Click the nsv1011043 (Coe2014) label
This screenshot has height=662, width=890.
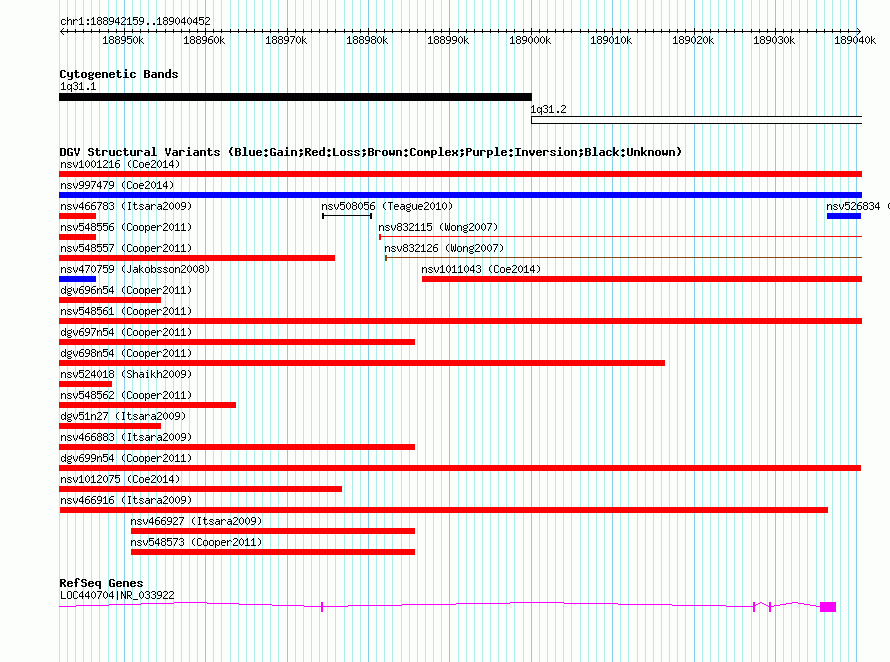(x=481, y=270)
